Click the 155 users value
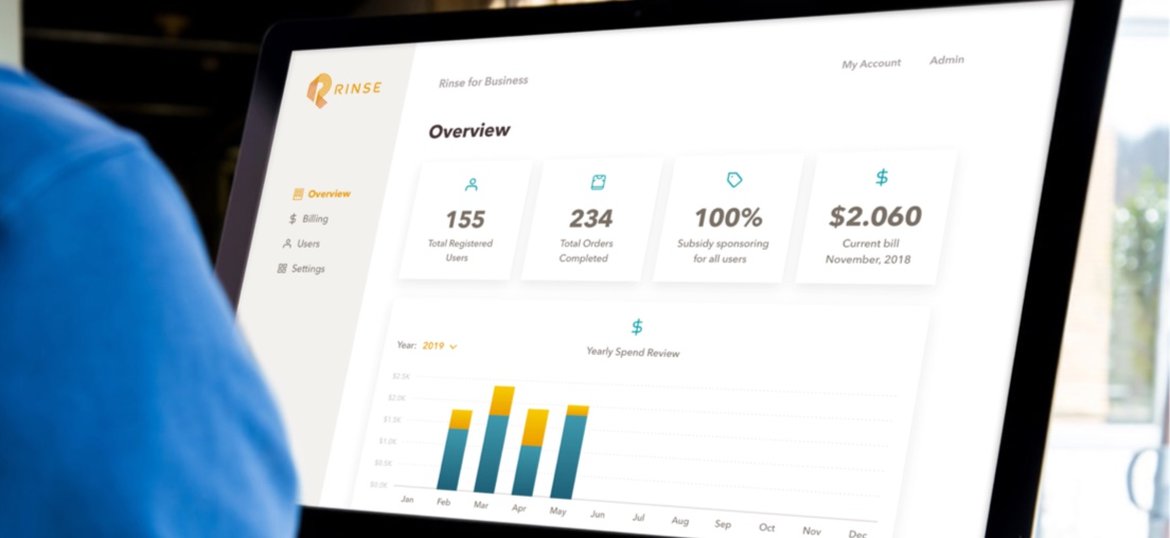1170x538 pixels. coord(465,219)
